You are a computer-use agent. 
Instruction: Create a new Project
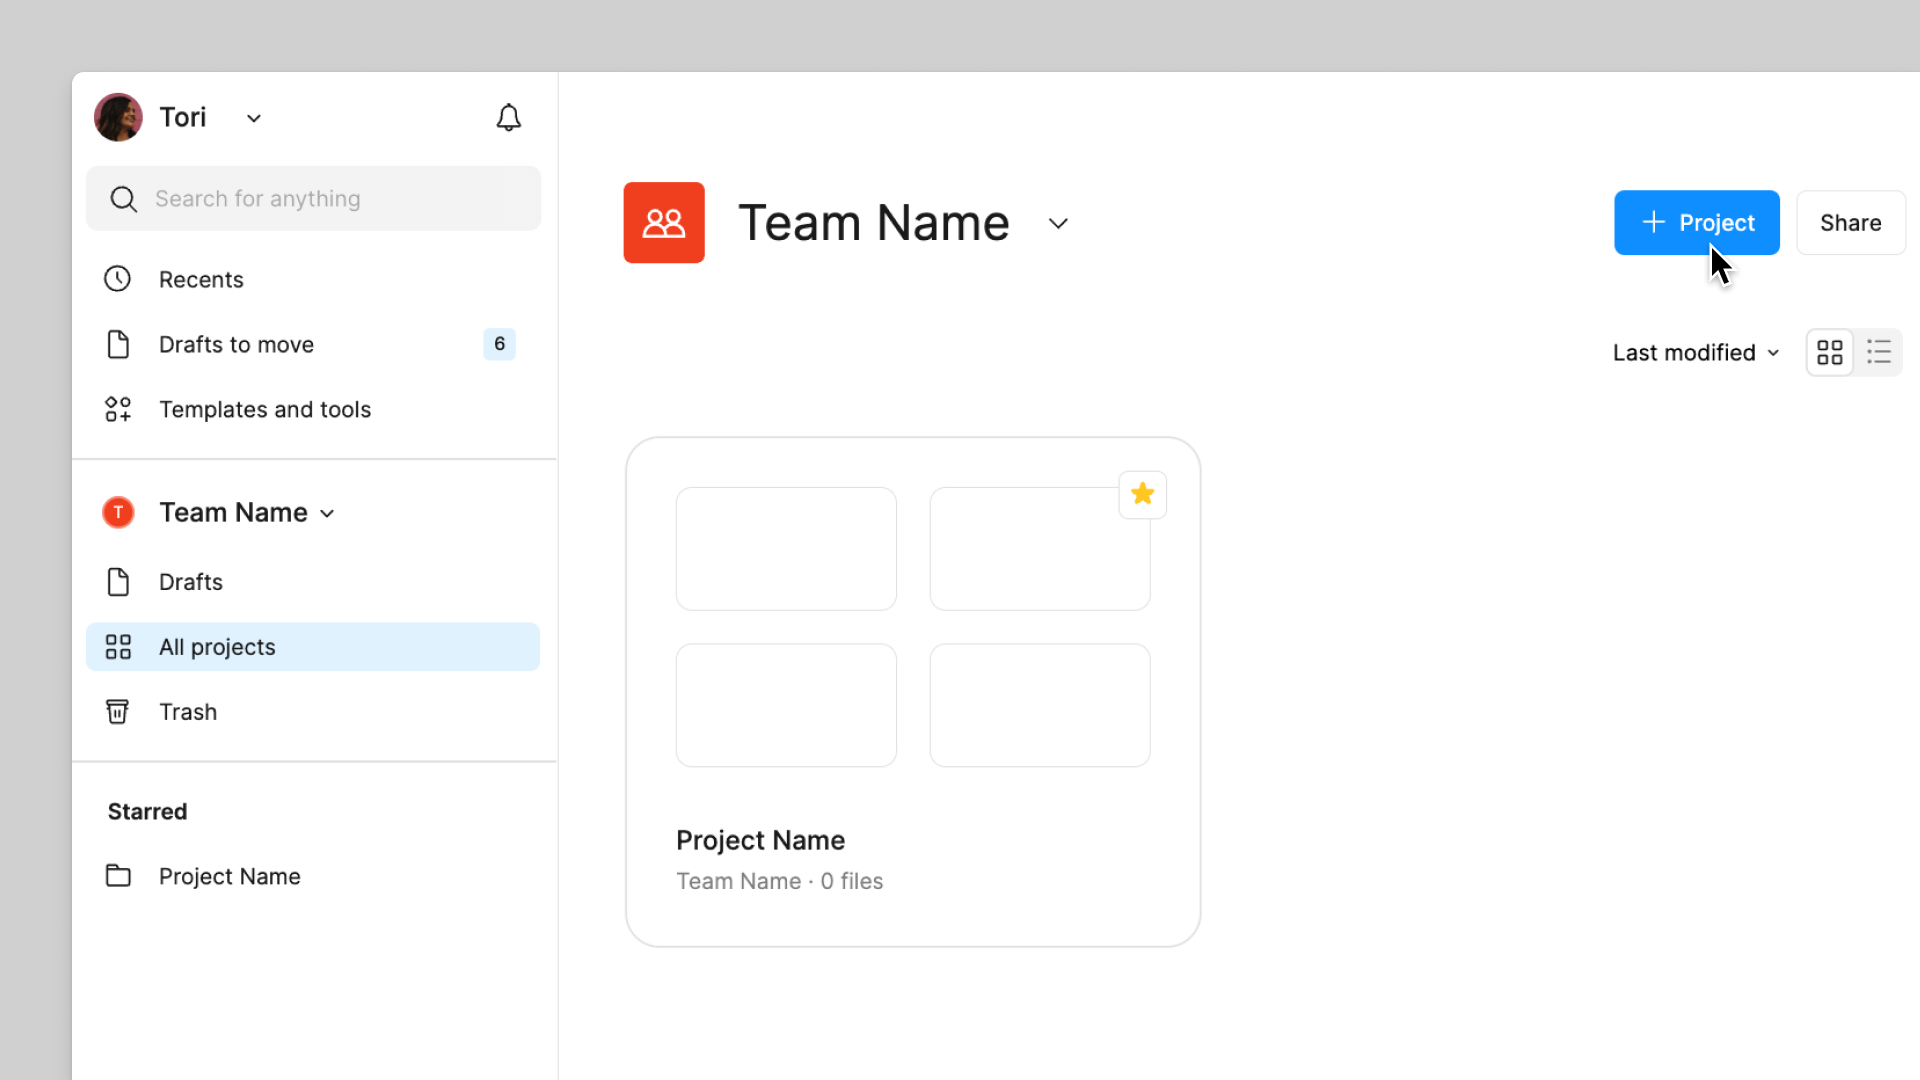click(x=1696, y=222)
